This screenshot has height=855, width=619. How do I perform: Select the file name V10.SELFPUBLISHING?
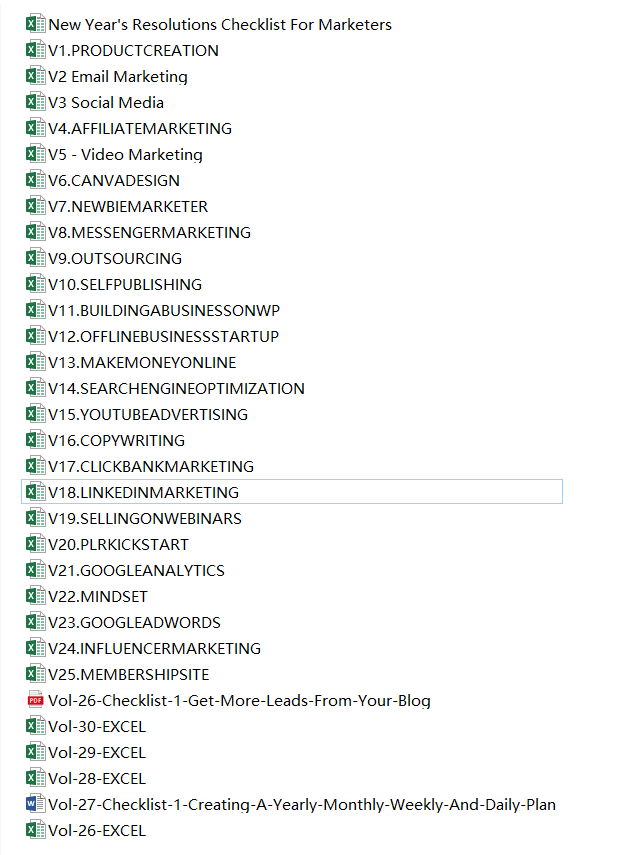(125, 285)
